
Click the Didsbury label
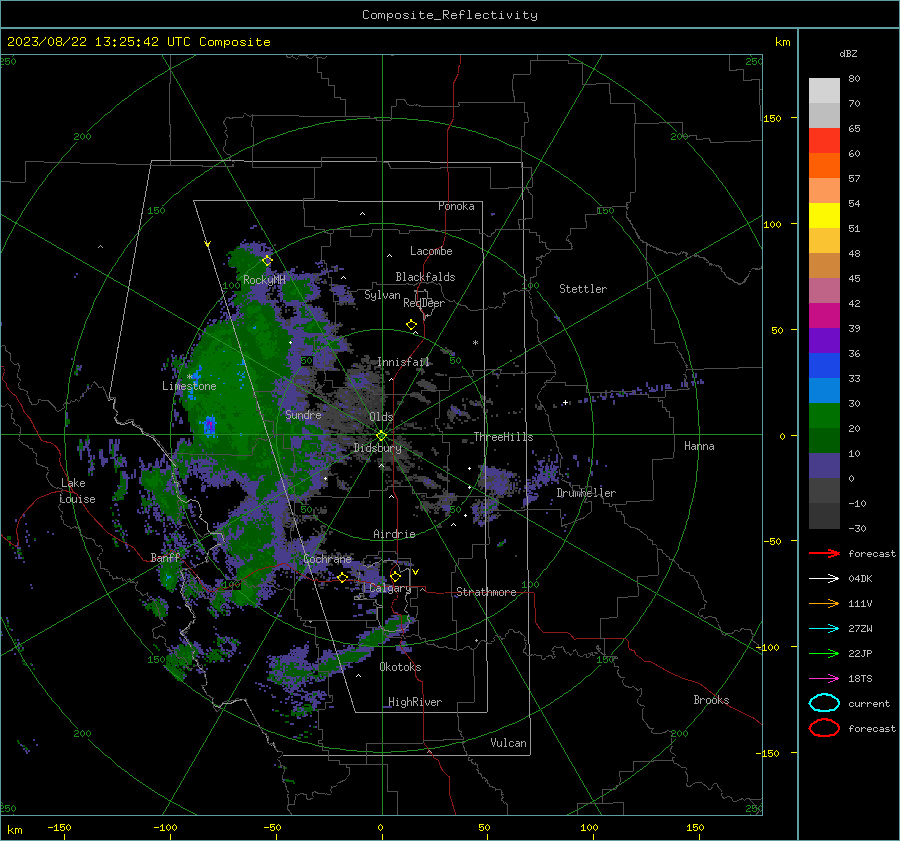377,448
